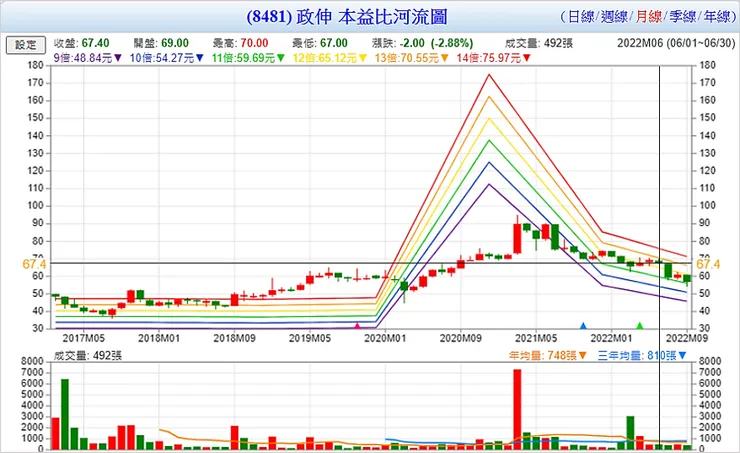Click the 漲跌 -2.00 (-2.88%) value
Viewport: 740px width, 453px height.
click(x=436, y=43)
